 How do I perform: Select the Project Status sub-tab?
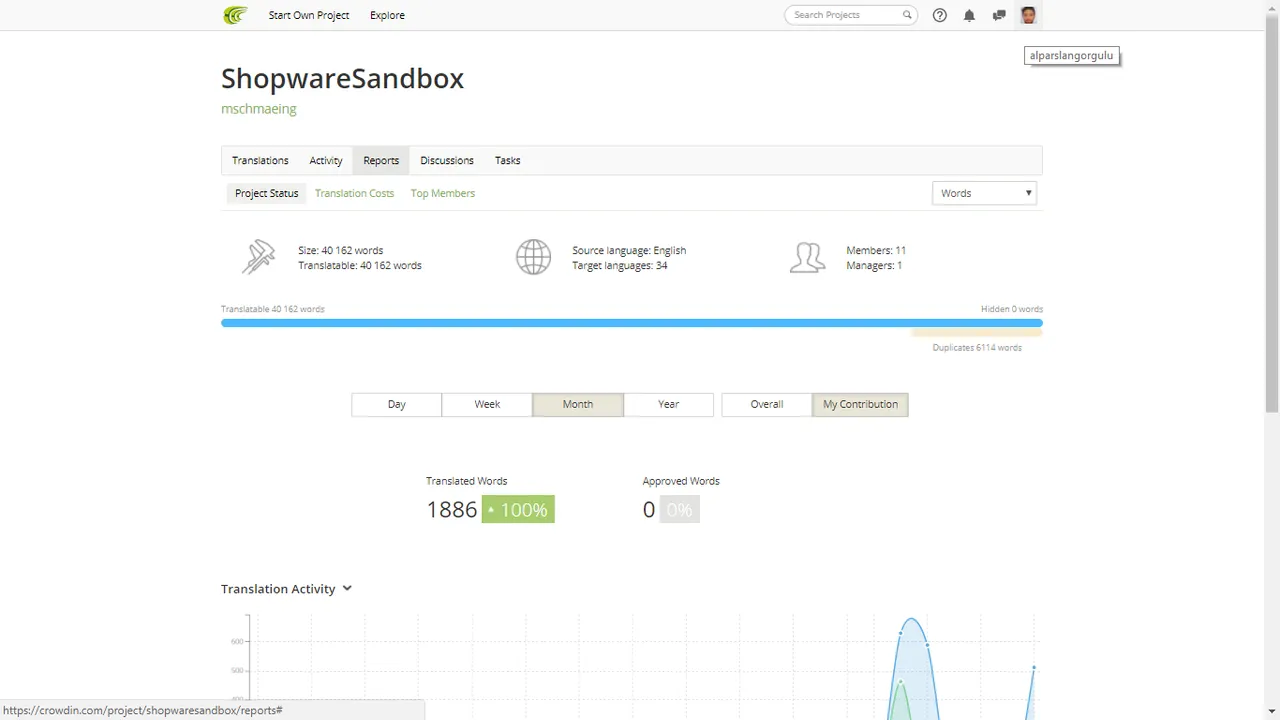267,193
